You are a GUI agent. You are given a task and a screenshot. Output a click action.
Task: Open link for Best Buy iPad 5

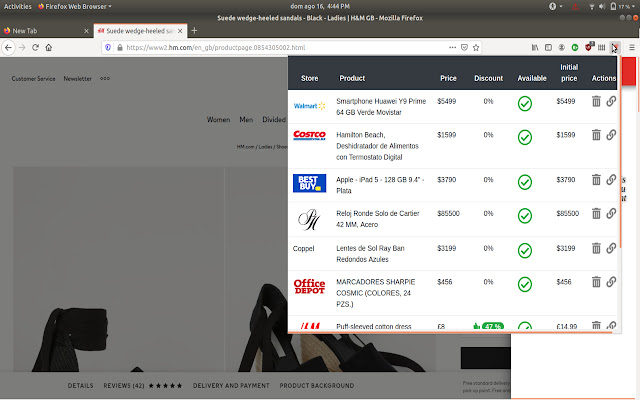click(x=611, y=180)
